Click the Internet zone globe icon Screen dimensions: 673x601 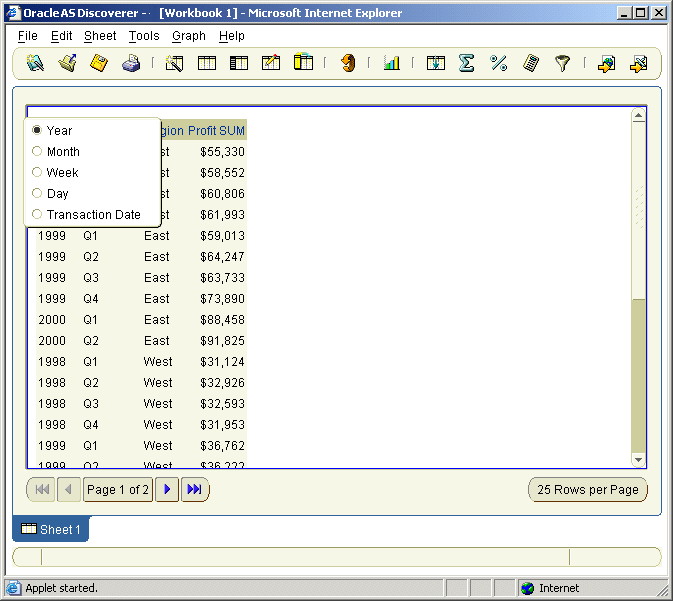click(x=527, y=588)
